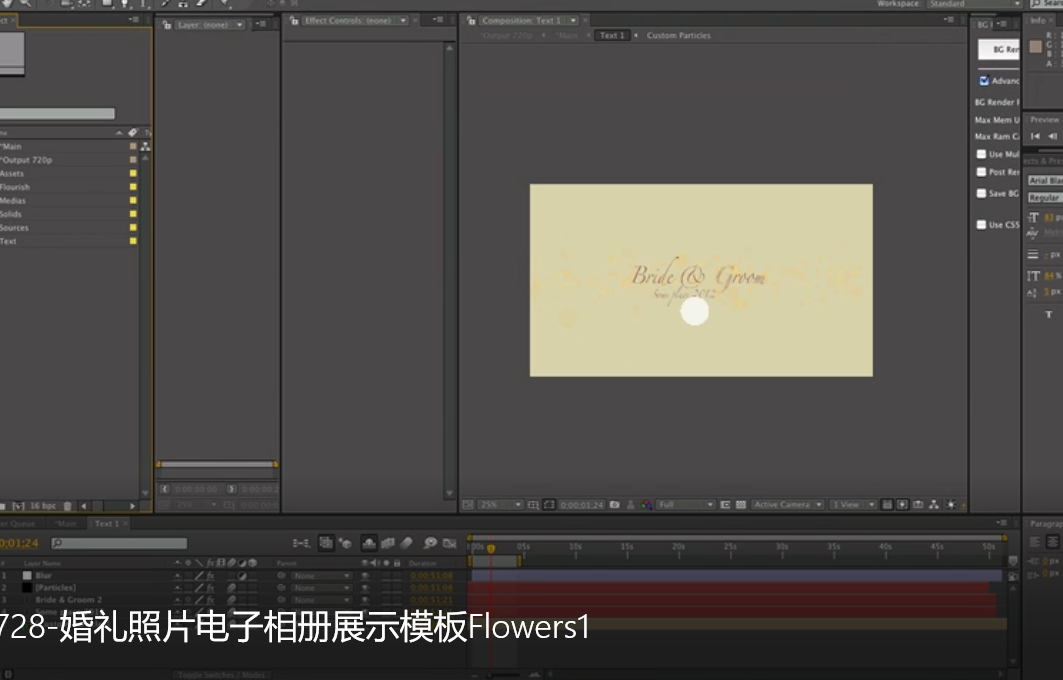1063x680 pixels.
Task: Open Effect Controls panel menu
Action: 438,20
